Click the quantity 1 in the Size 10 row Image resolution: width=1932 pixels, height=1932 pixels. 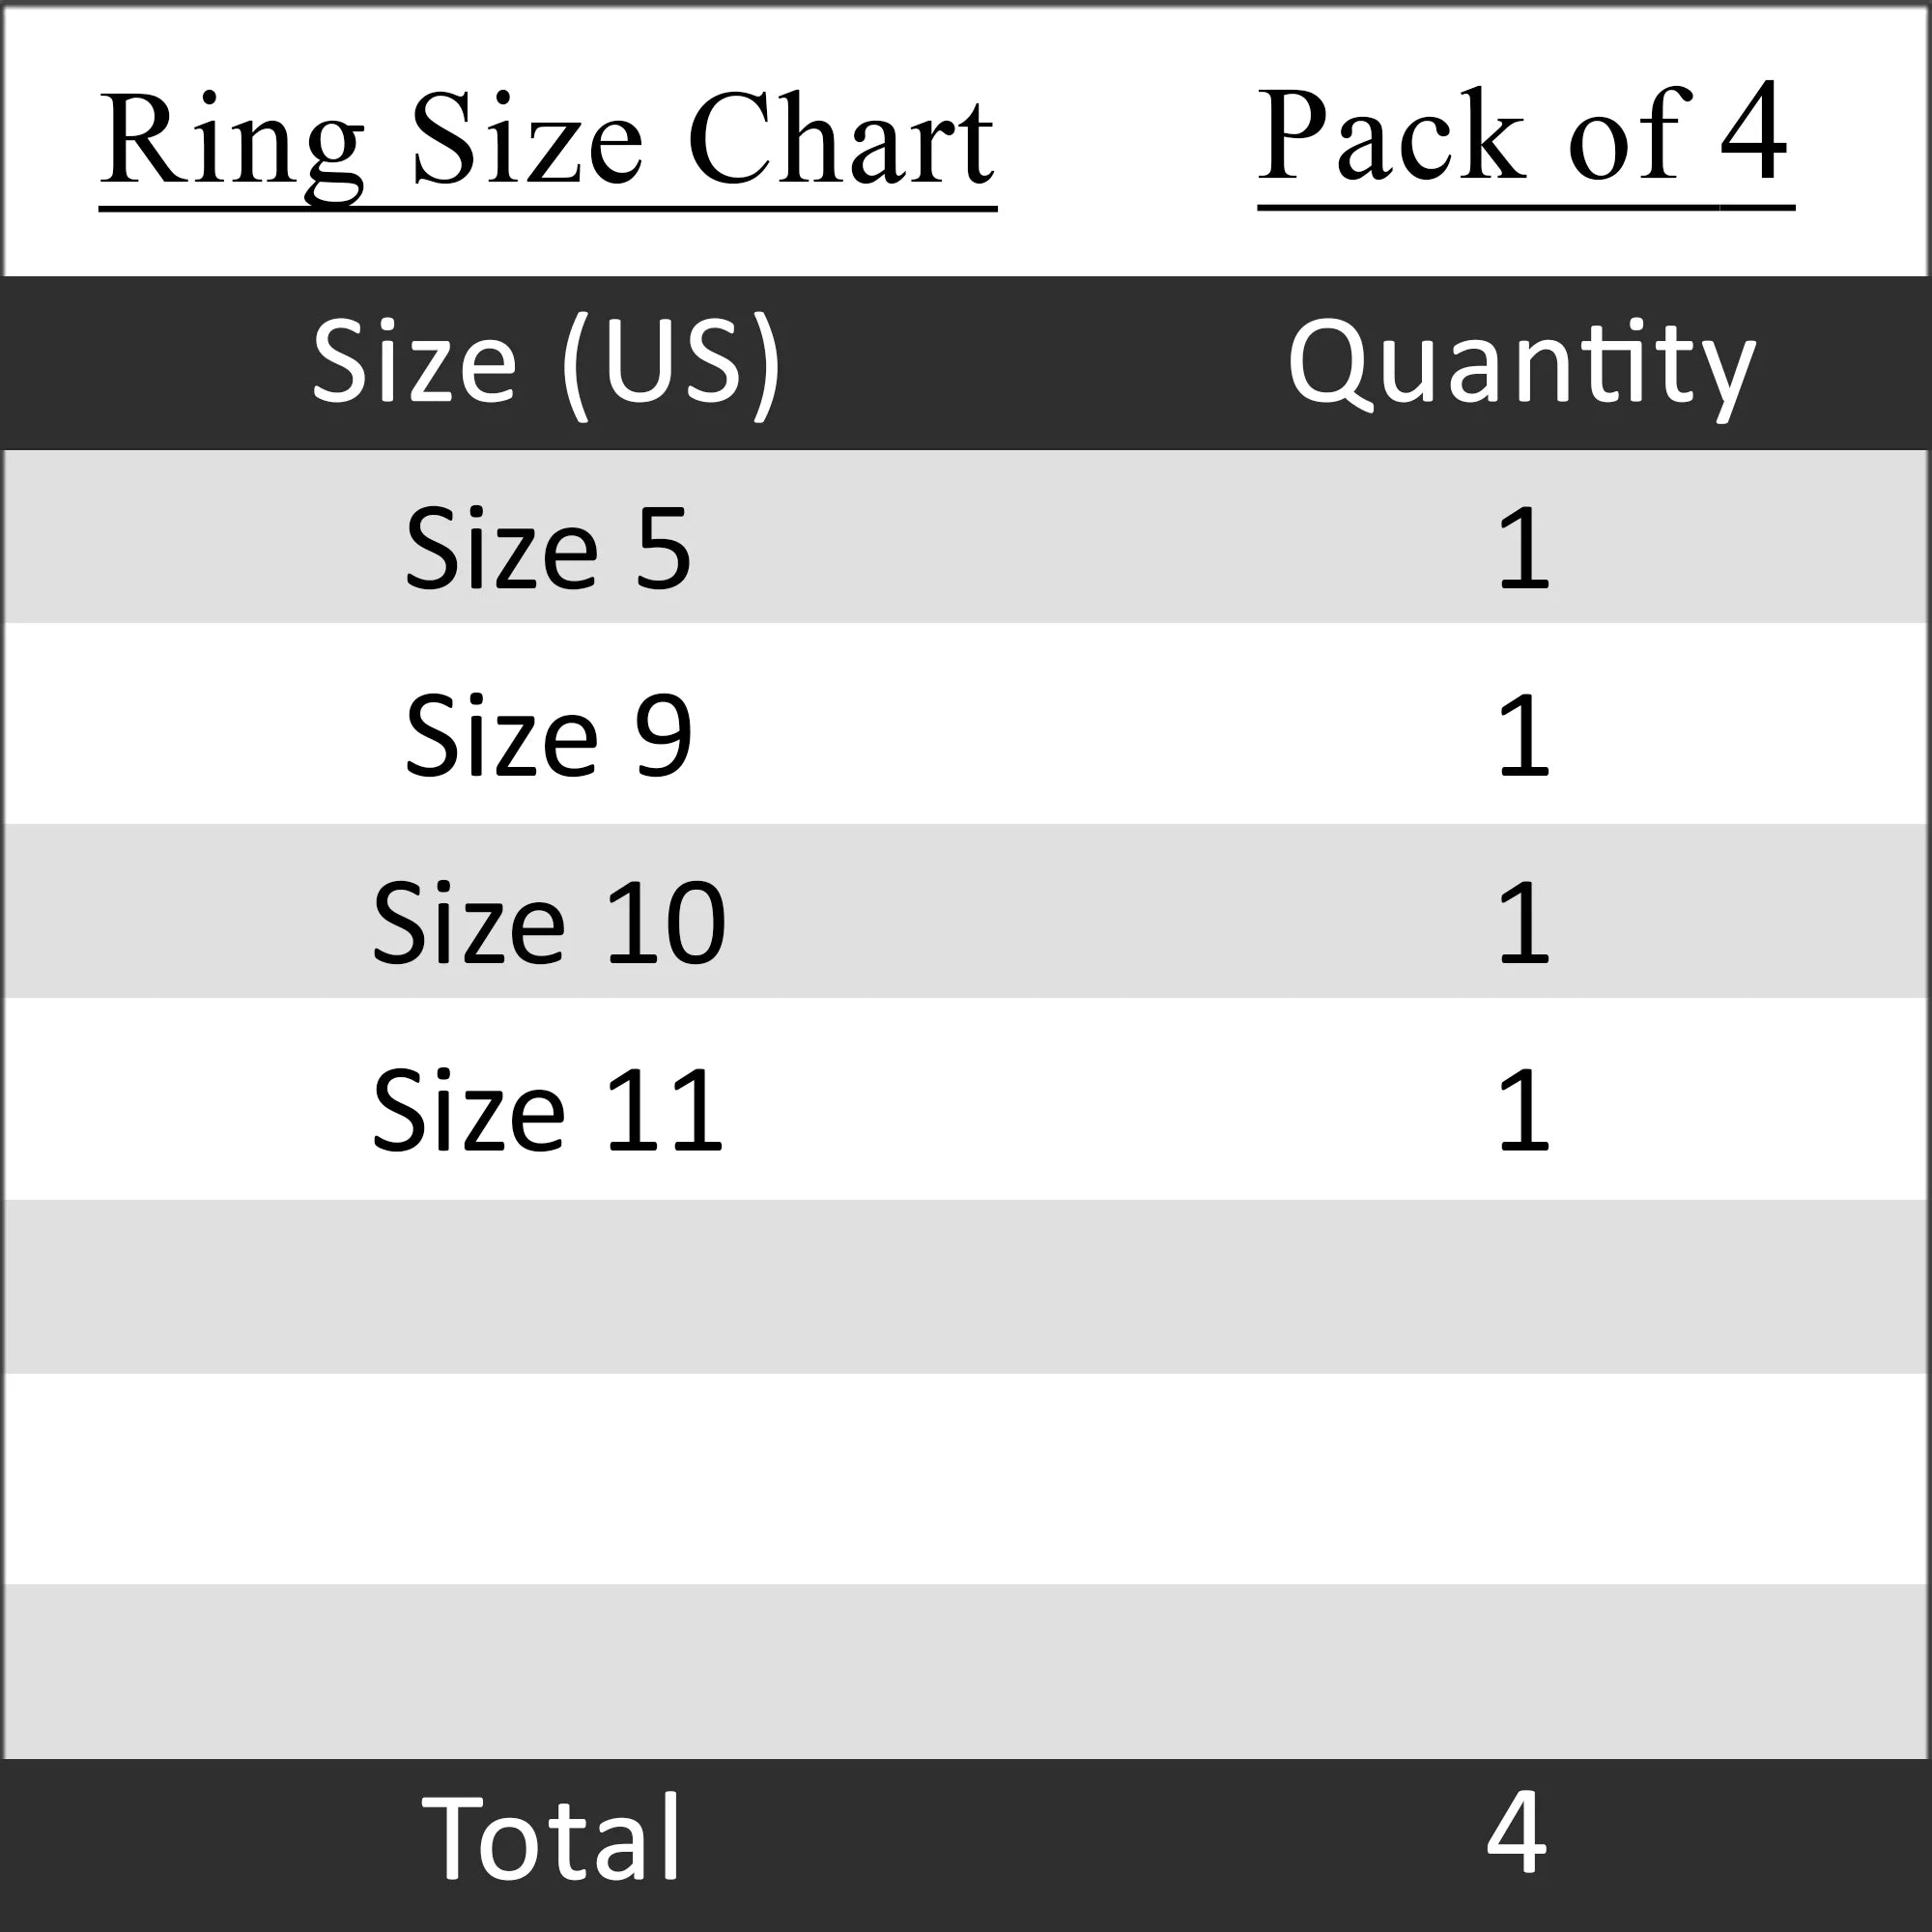pos(1522,923)
